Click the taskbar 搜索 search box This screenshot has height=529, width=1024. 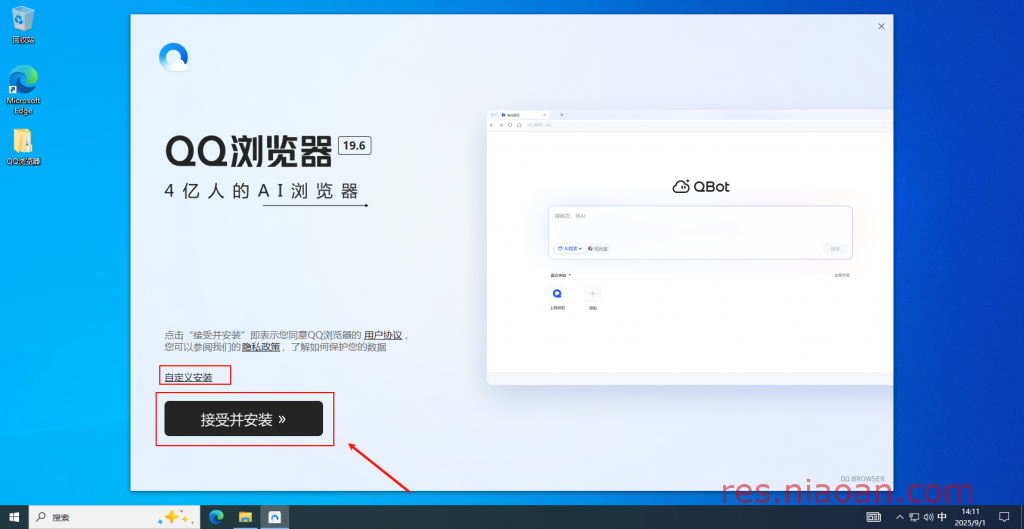(114, 517)
